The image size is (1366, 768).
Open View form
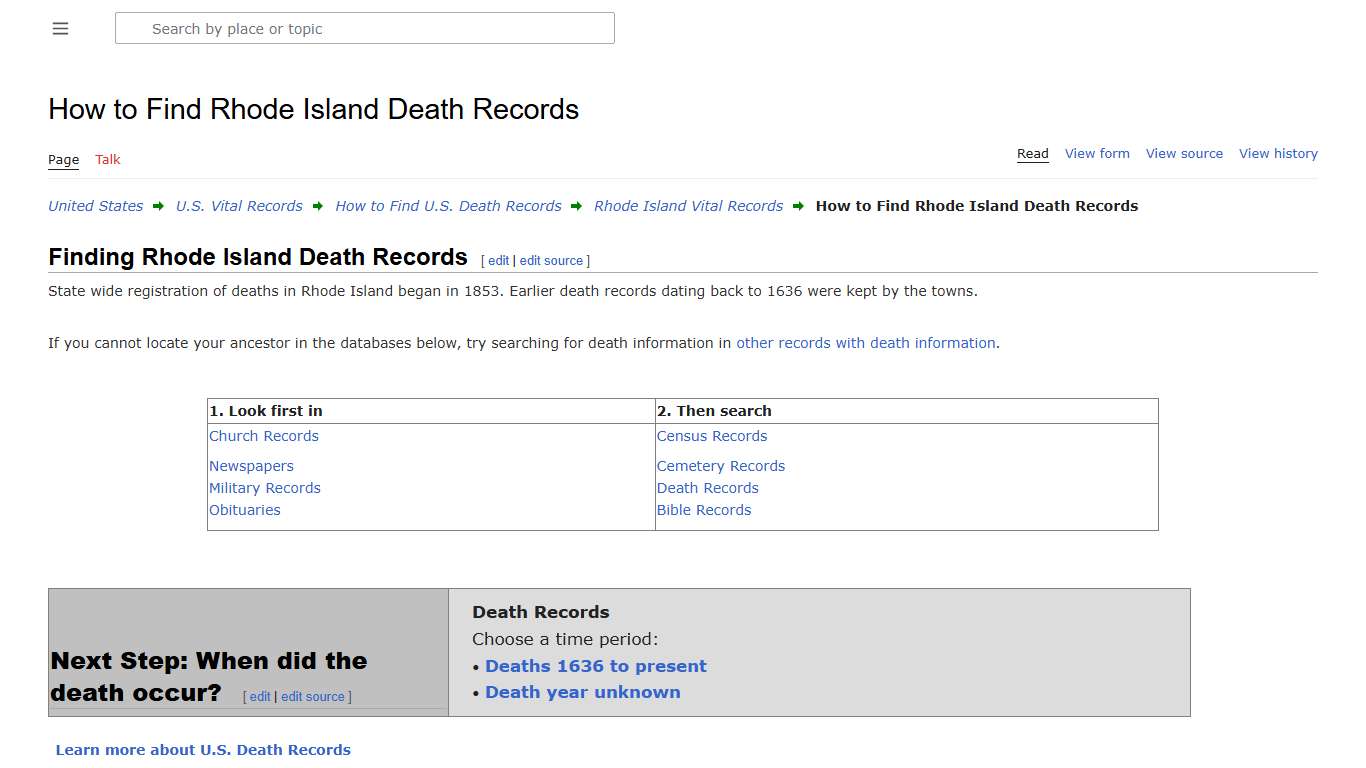[1097, 153]
